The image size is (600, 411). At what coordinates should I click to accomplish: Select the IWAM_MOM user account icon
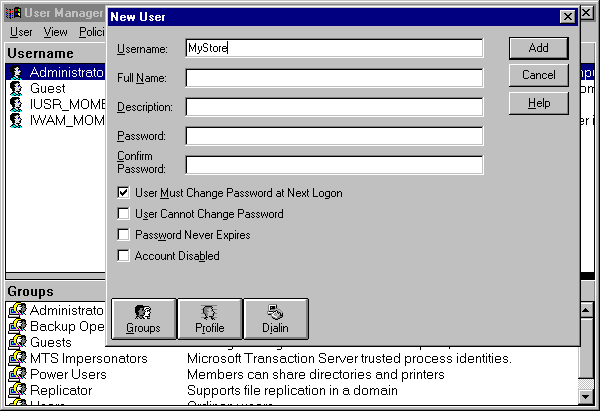17,121
